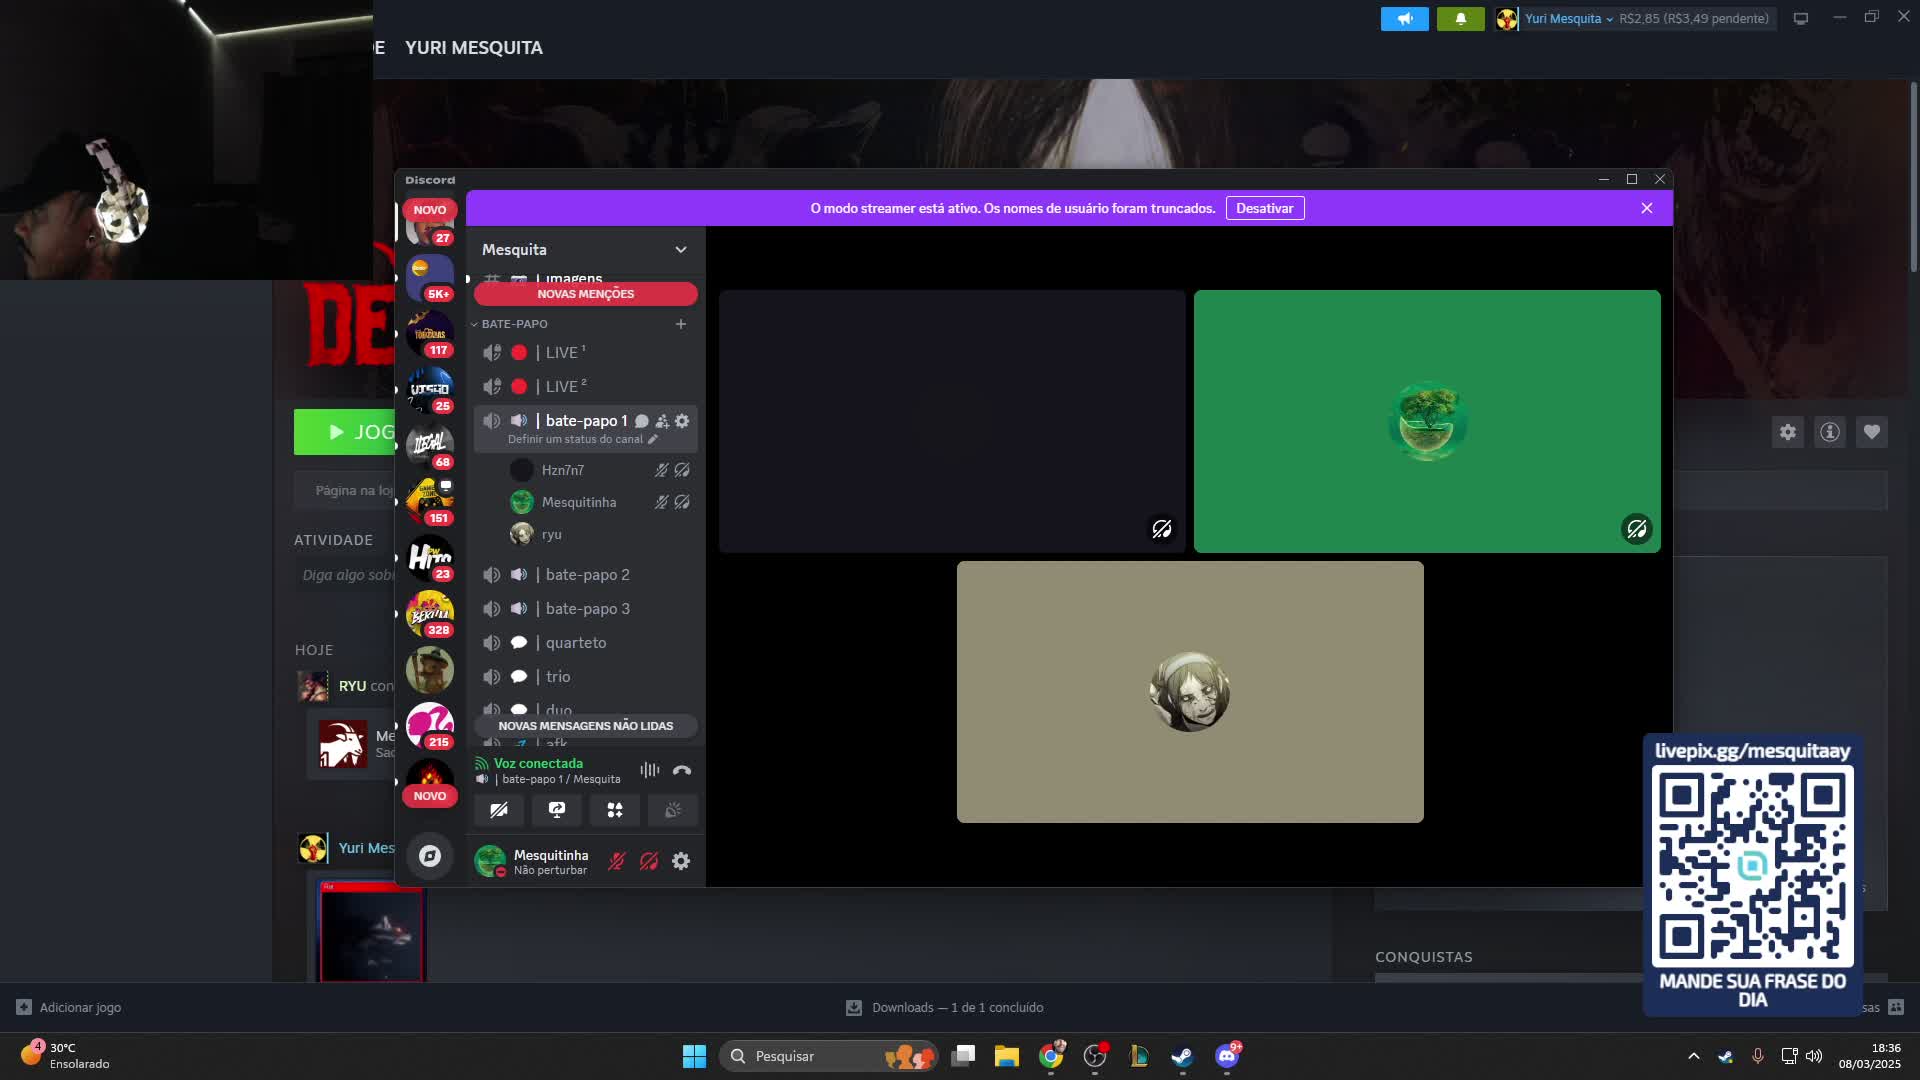Image resolution: width=1920 pixels, height=1080 pixels.
Task: Click the Pesquisar taskbar search box
Action: coord(829,1056)
